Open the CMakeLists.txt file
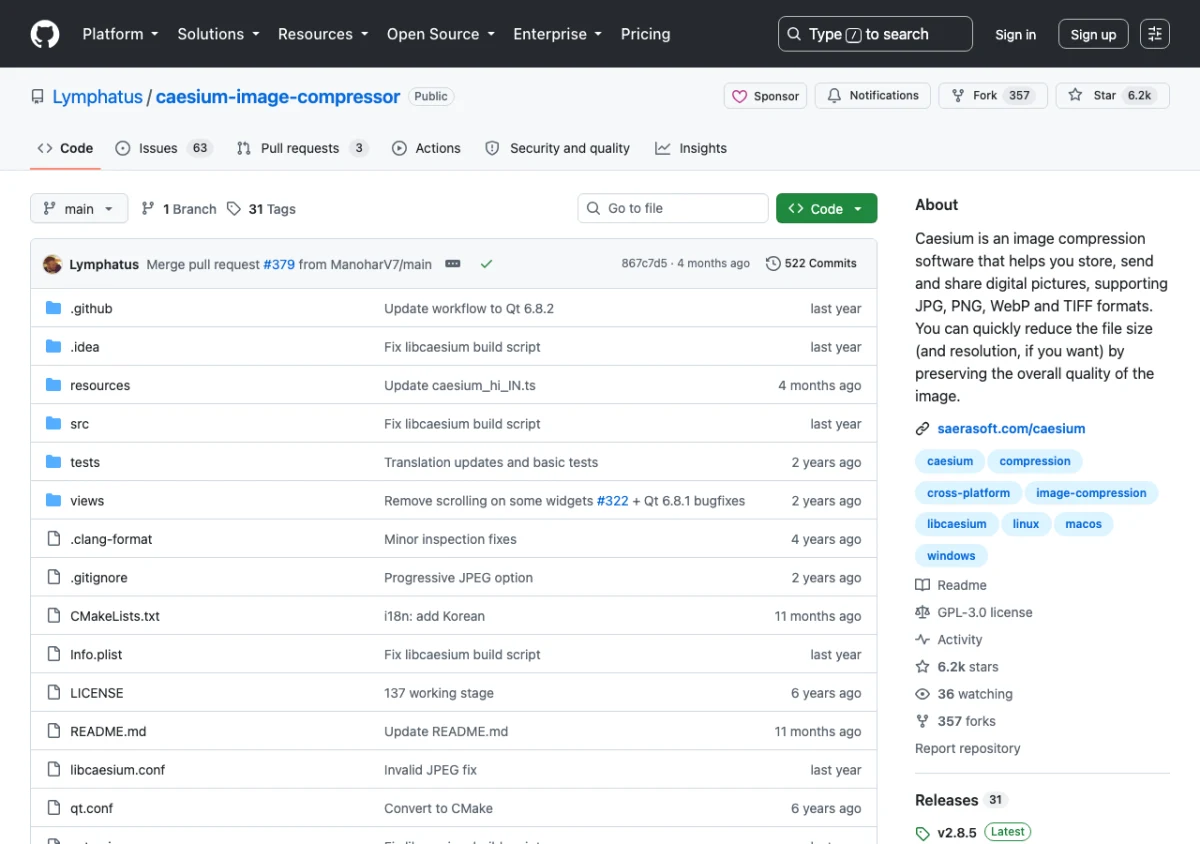 point(115,616)
